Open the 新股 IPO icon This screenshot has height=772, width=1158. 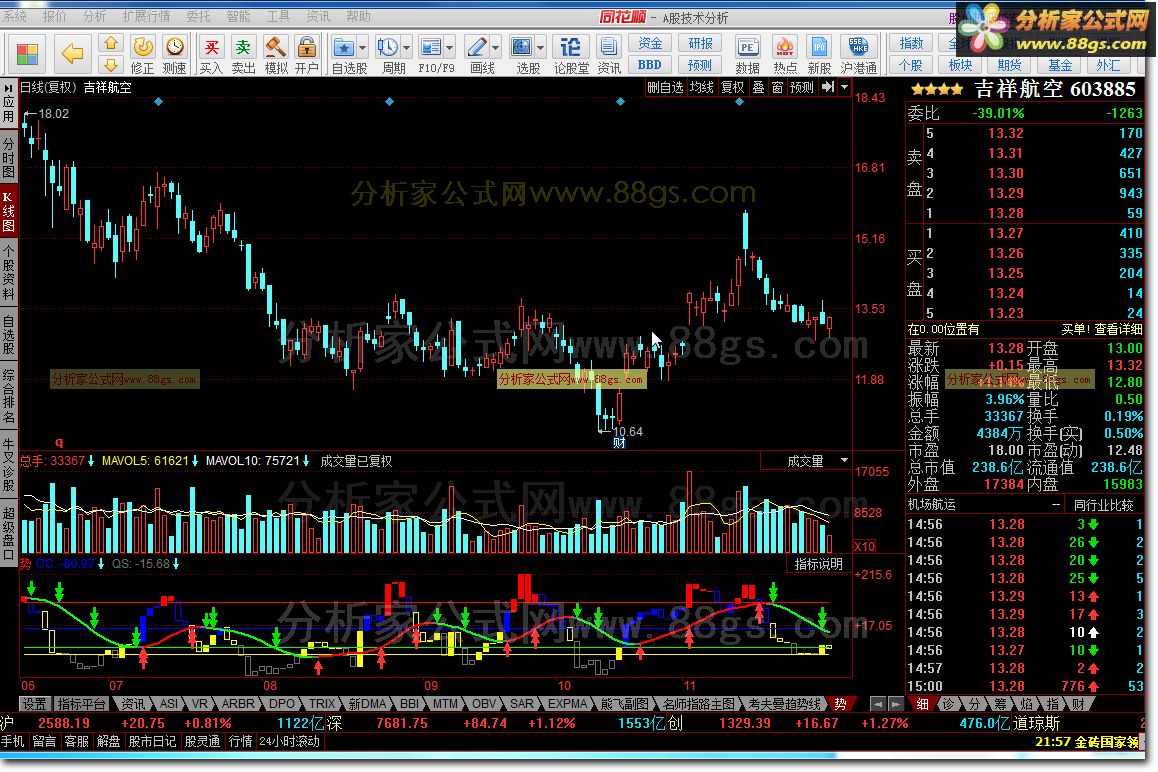(x=819, y=47)
